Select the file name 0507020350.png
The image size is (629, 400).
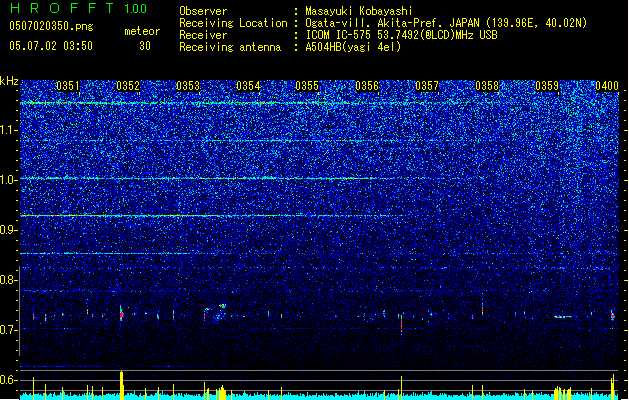[x=51, y=26]
